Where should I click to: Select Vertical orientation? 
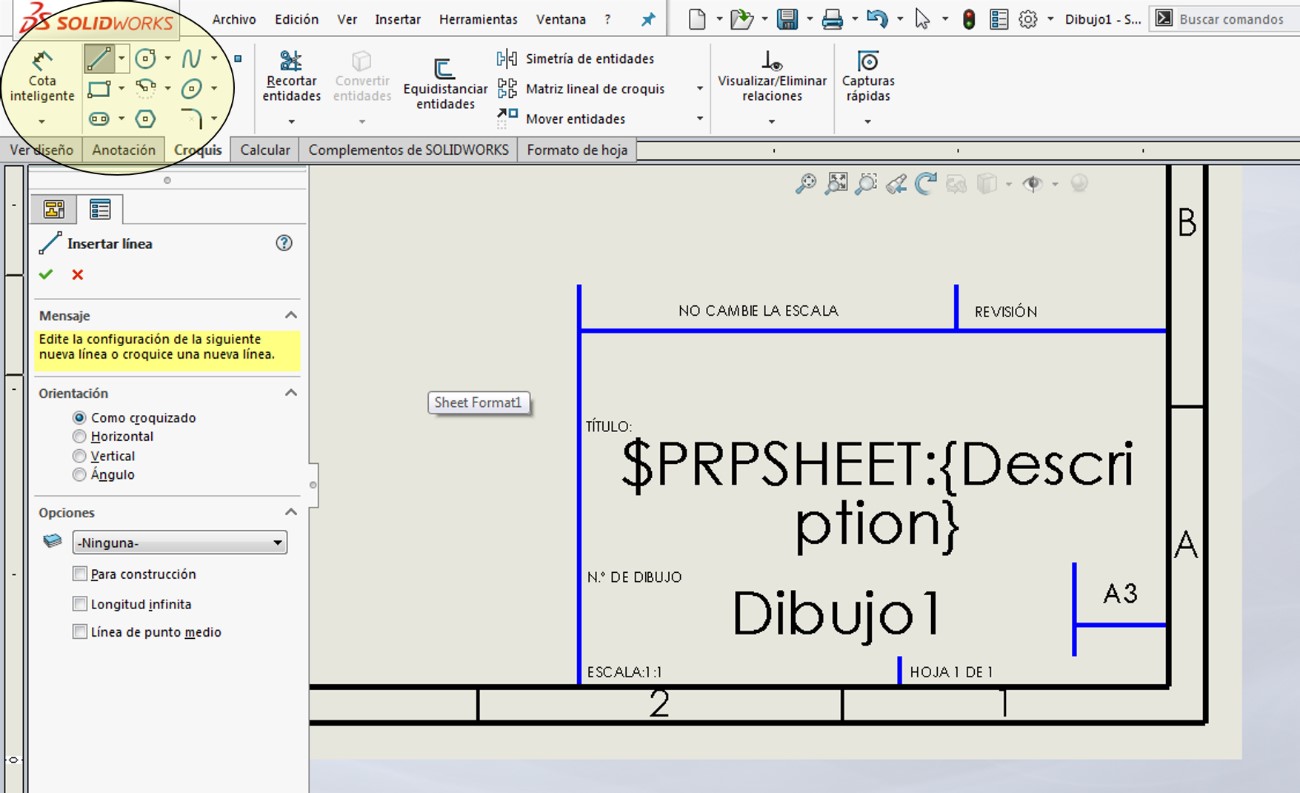click(80, 456)
